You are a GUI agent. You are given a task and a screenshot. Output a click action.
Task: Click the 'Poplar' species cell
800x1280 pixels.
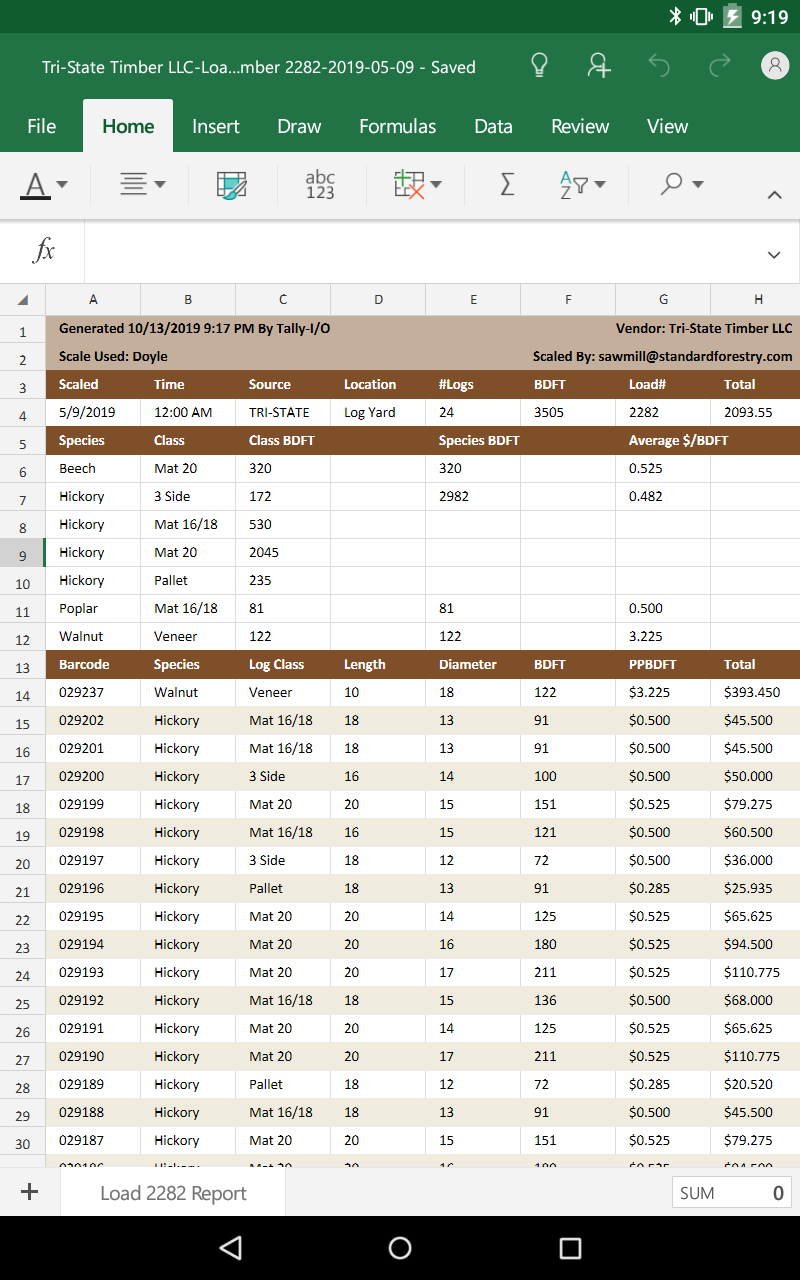[x=93, y=608]
